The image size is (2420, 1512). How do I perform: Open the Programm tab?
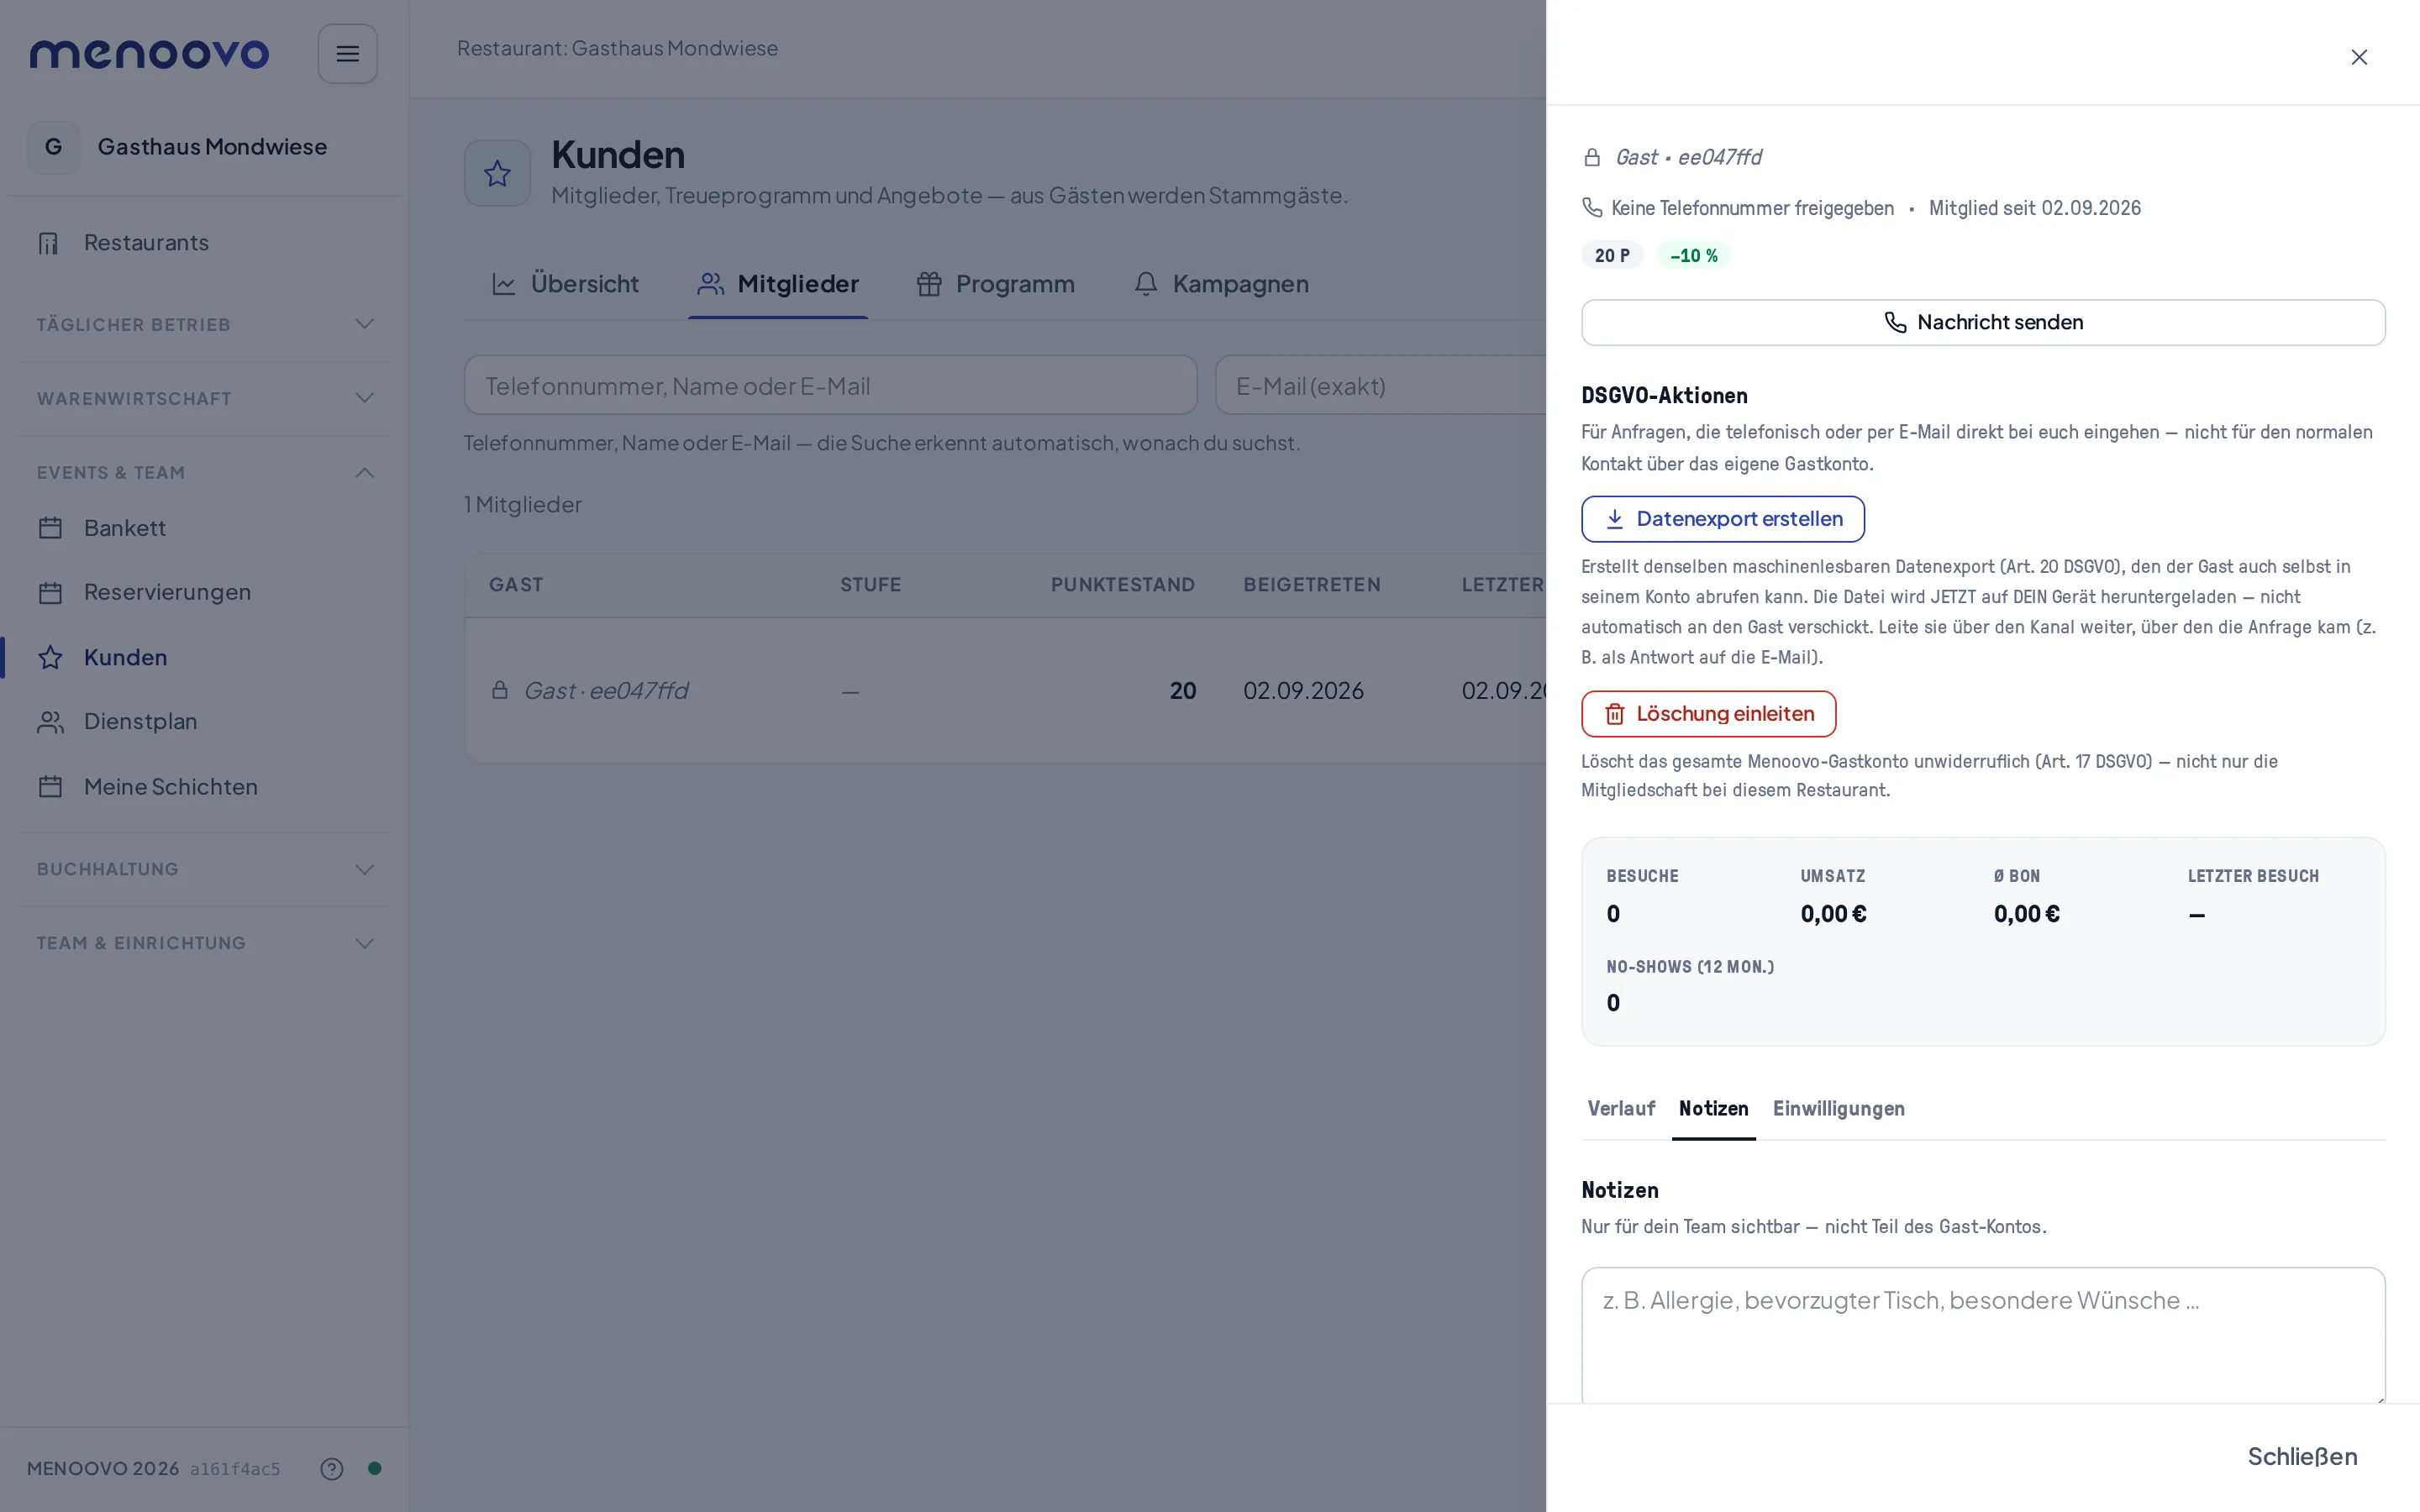pos(995,284)
